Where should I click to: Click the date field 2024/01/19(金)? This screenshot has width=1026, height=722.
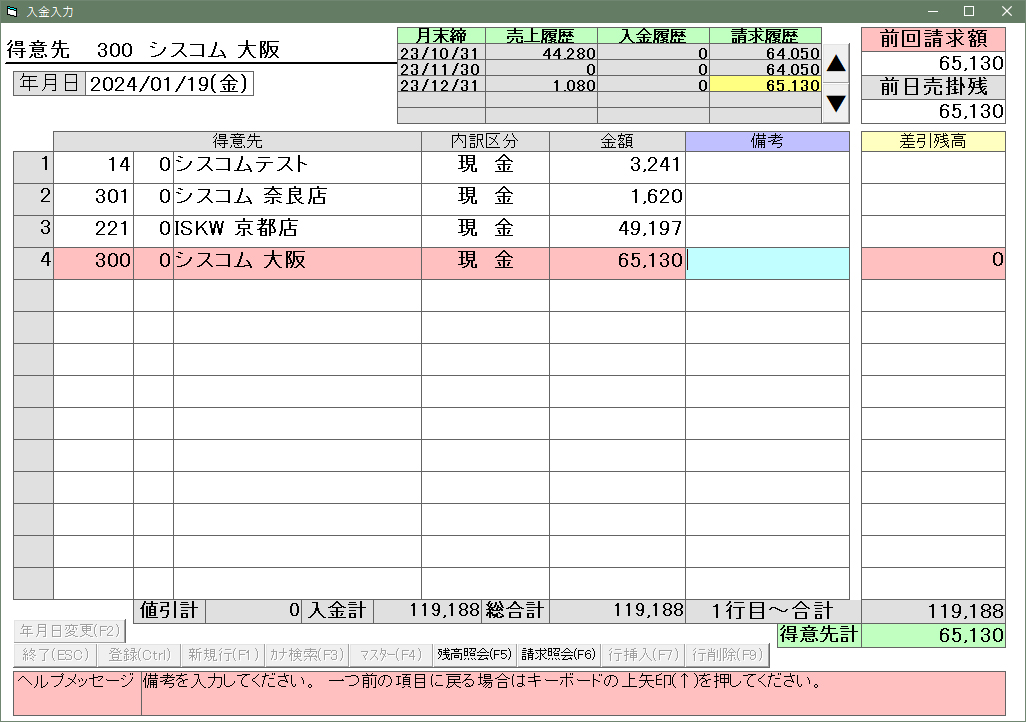pyautogui.click(x=169, y=84)
